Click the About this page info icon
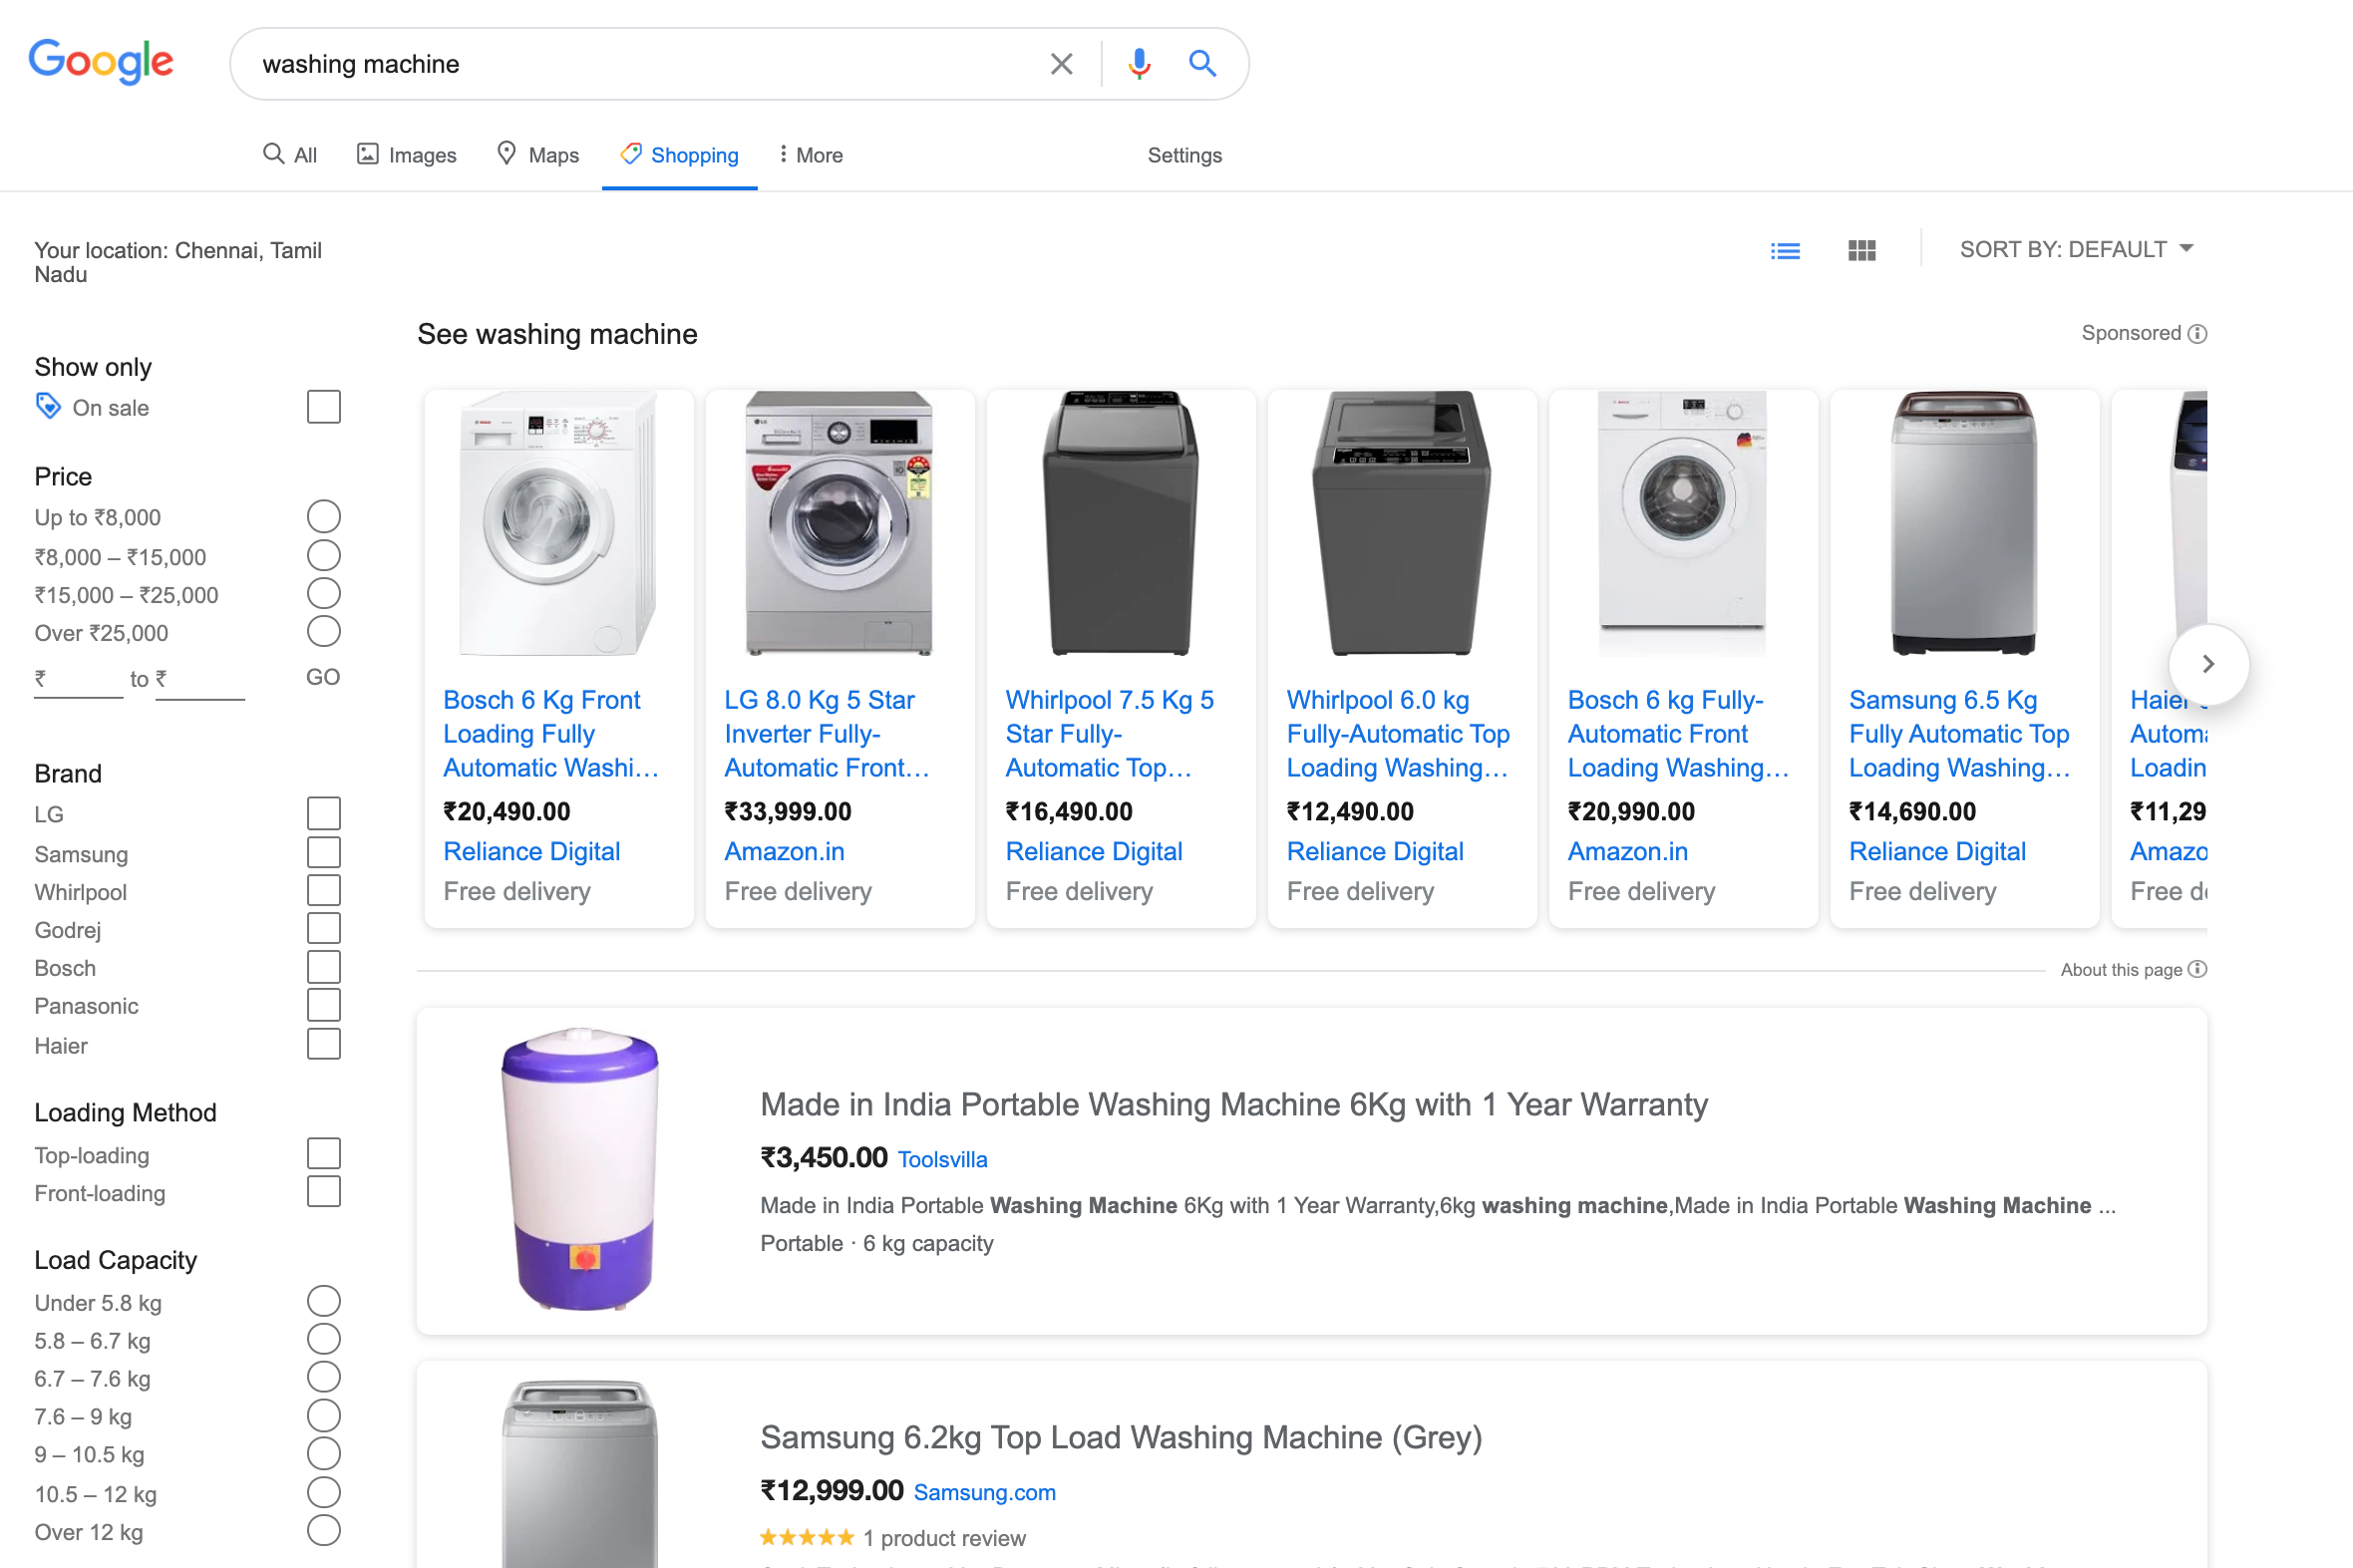 [2197, 969]
